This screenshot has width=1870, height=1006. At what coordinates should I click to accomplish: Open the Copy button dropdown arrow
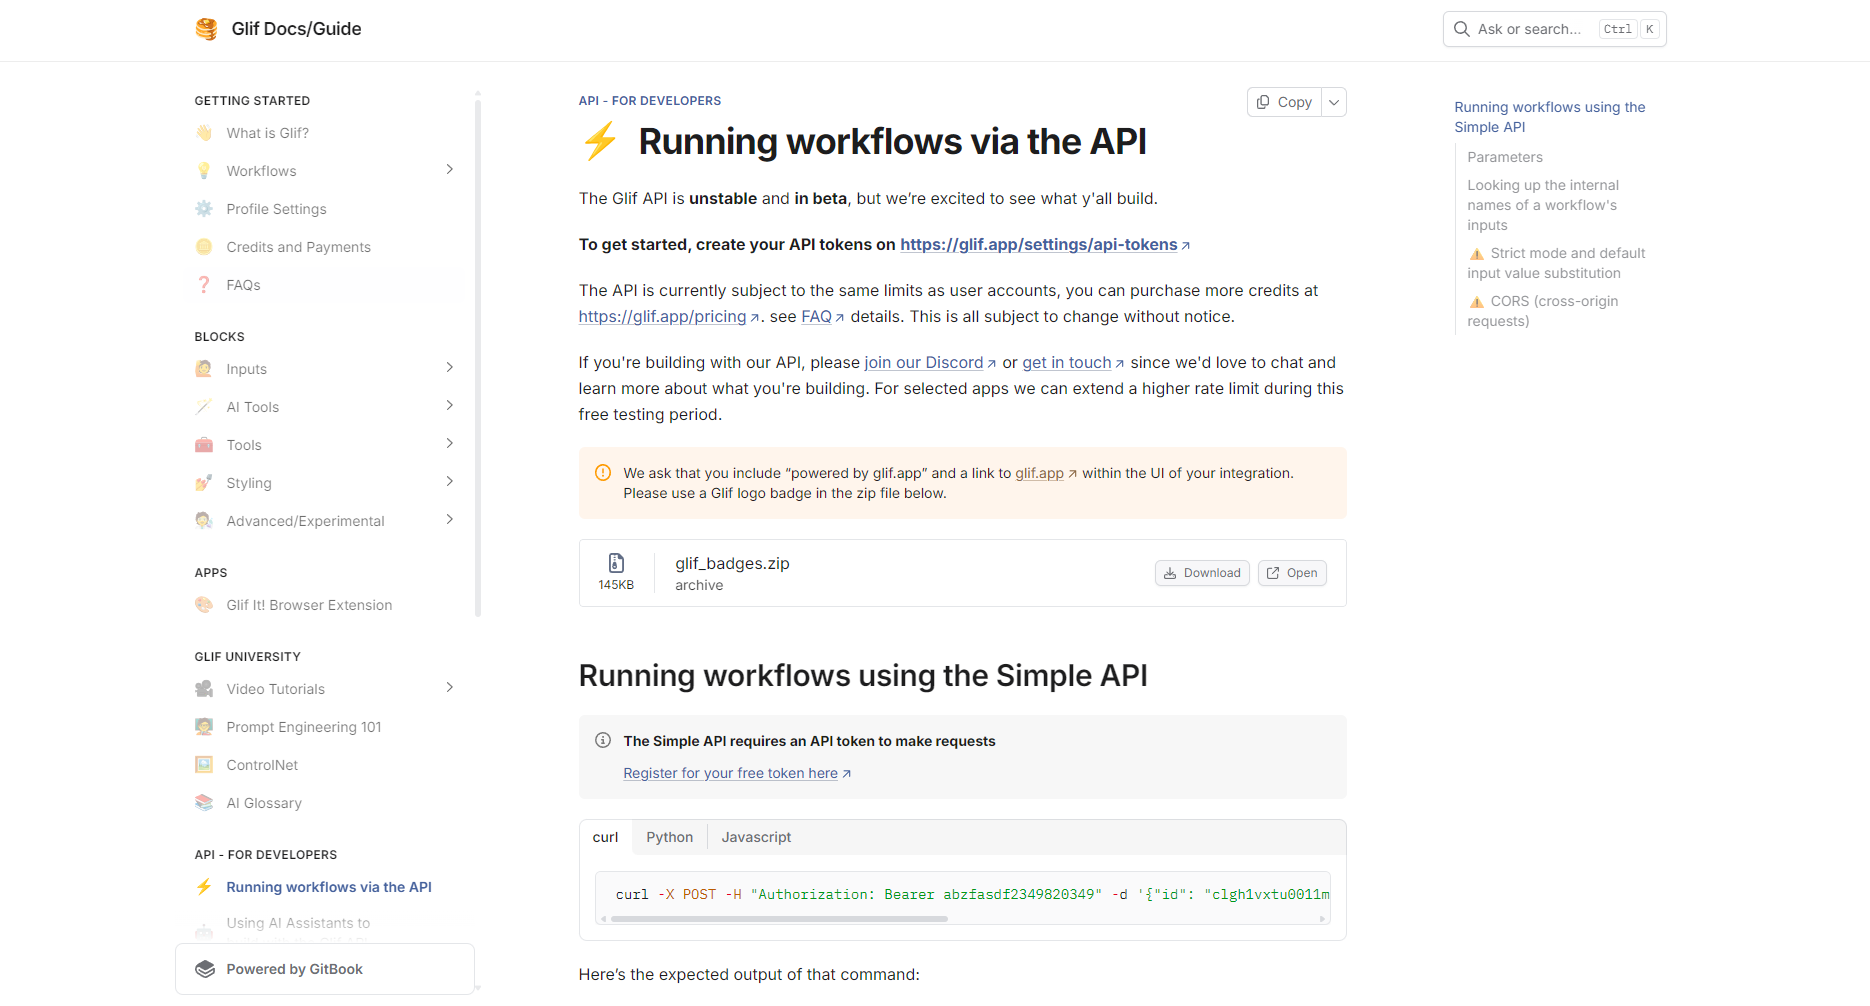1334,102
